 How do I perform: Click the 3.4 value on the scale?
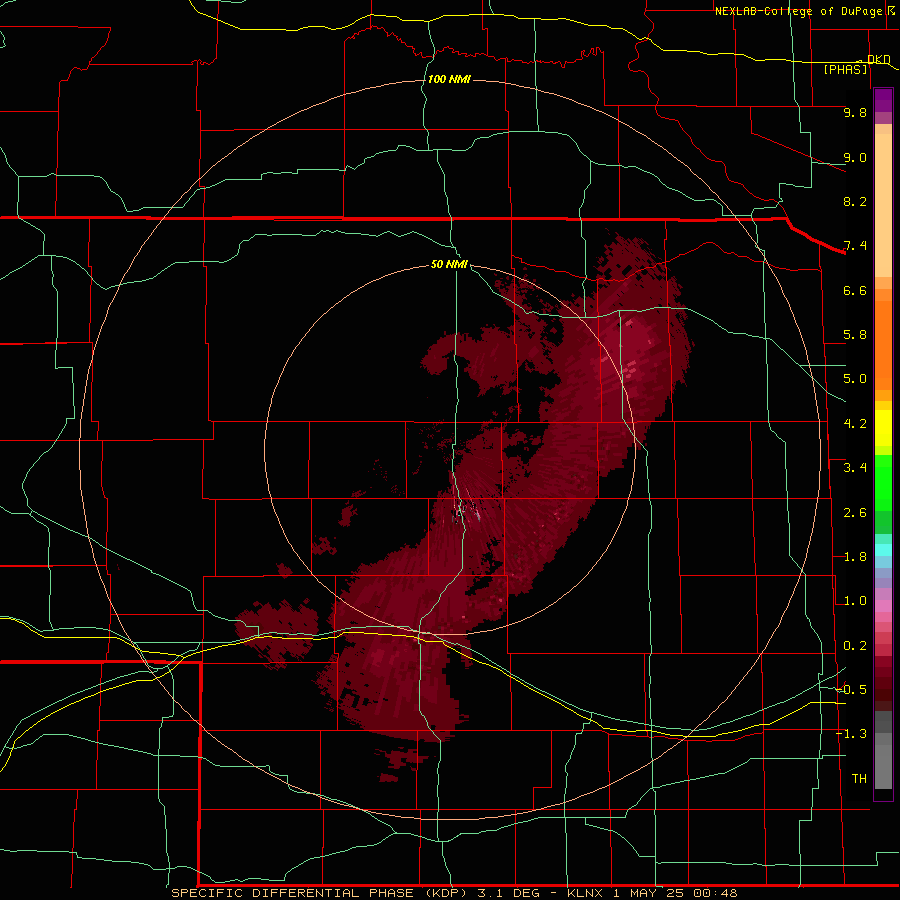click(x=855, y=468)
